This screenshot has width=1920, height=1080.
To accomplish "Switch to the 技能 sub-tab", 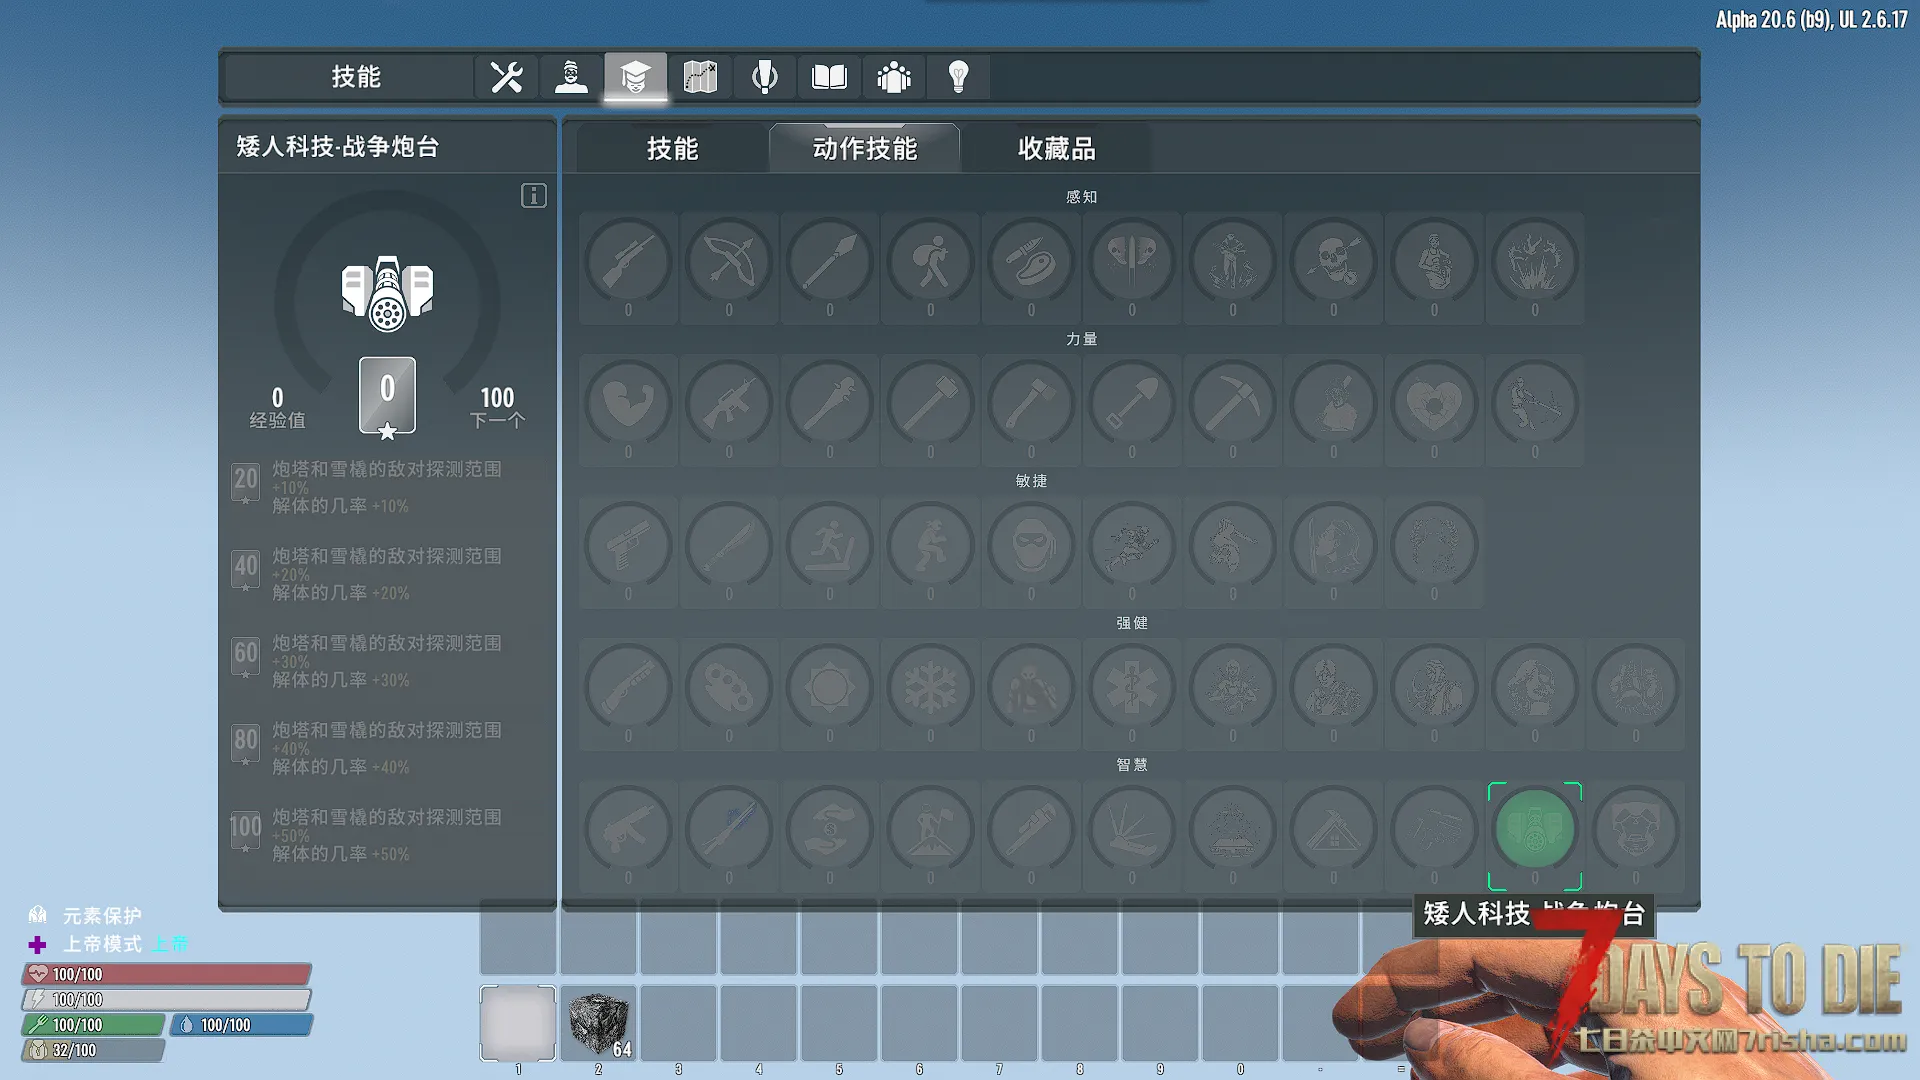I will click(673, 149).
